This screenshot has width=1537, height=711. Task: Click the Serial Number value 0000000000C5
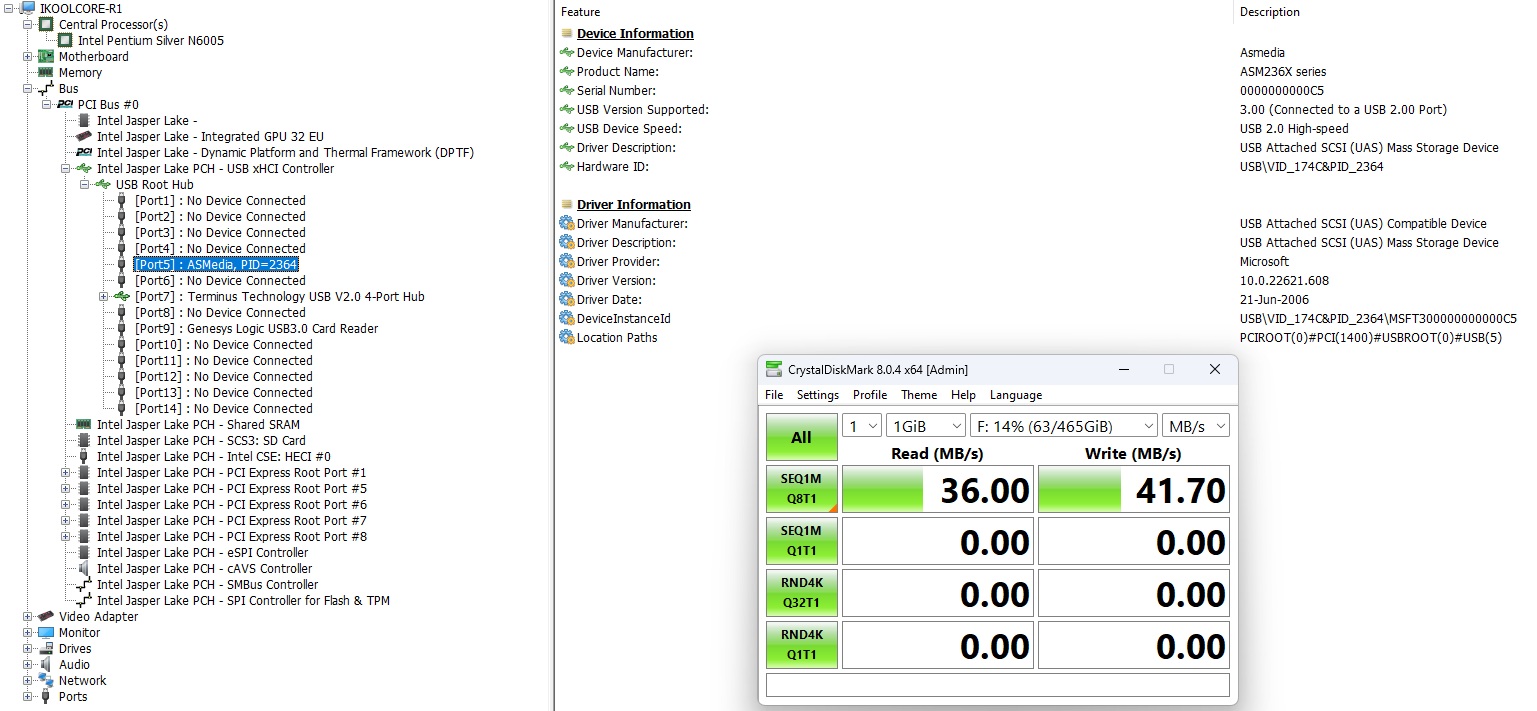pos(1282,91)
